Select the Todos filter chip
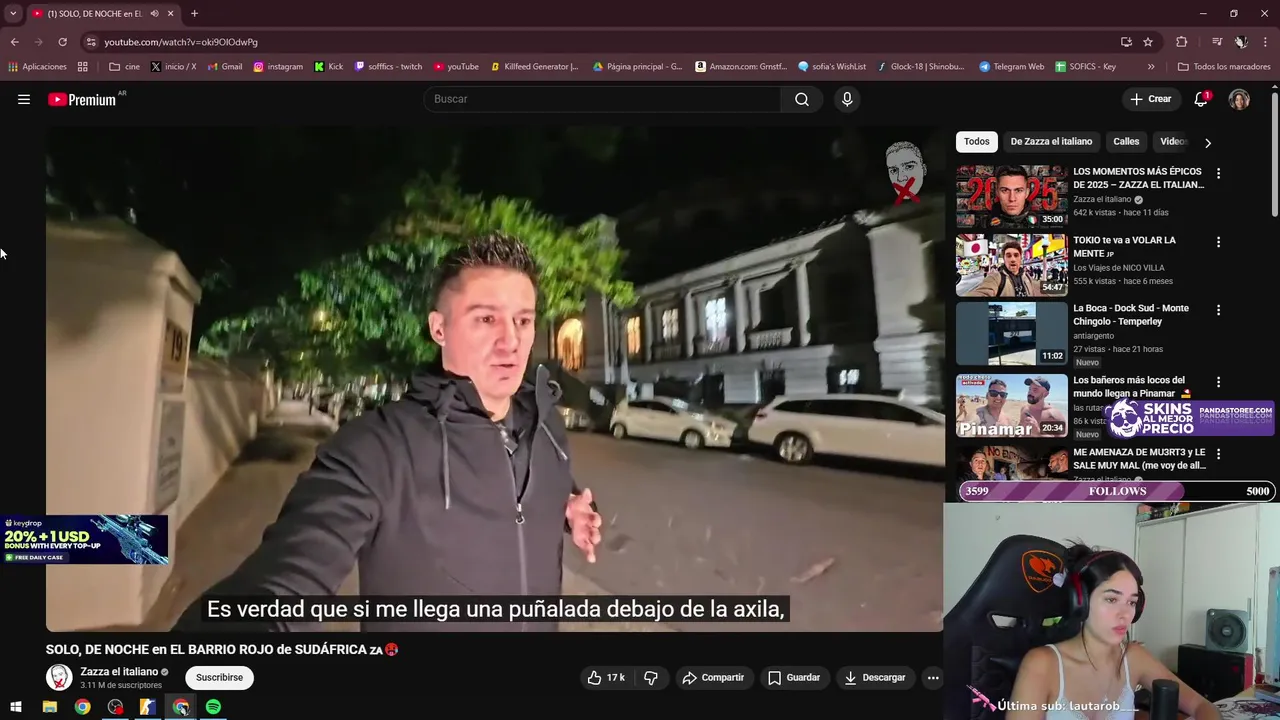The height and width of the screenshot is (720, 1280). [x=977, y=142]
